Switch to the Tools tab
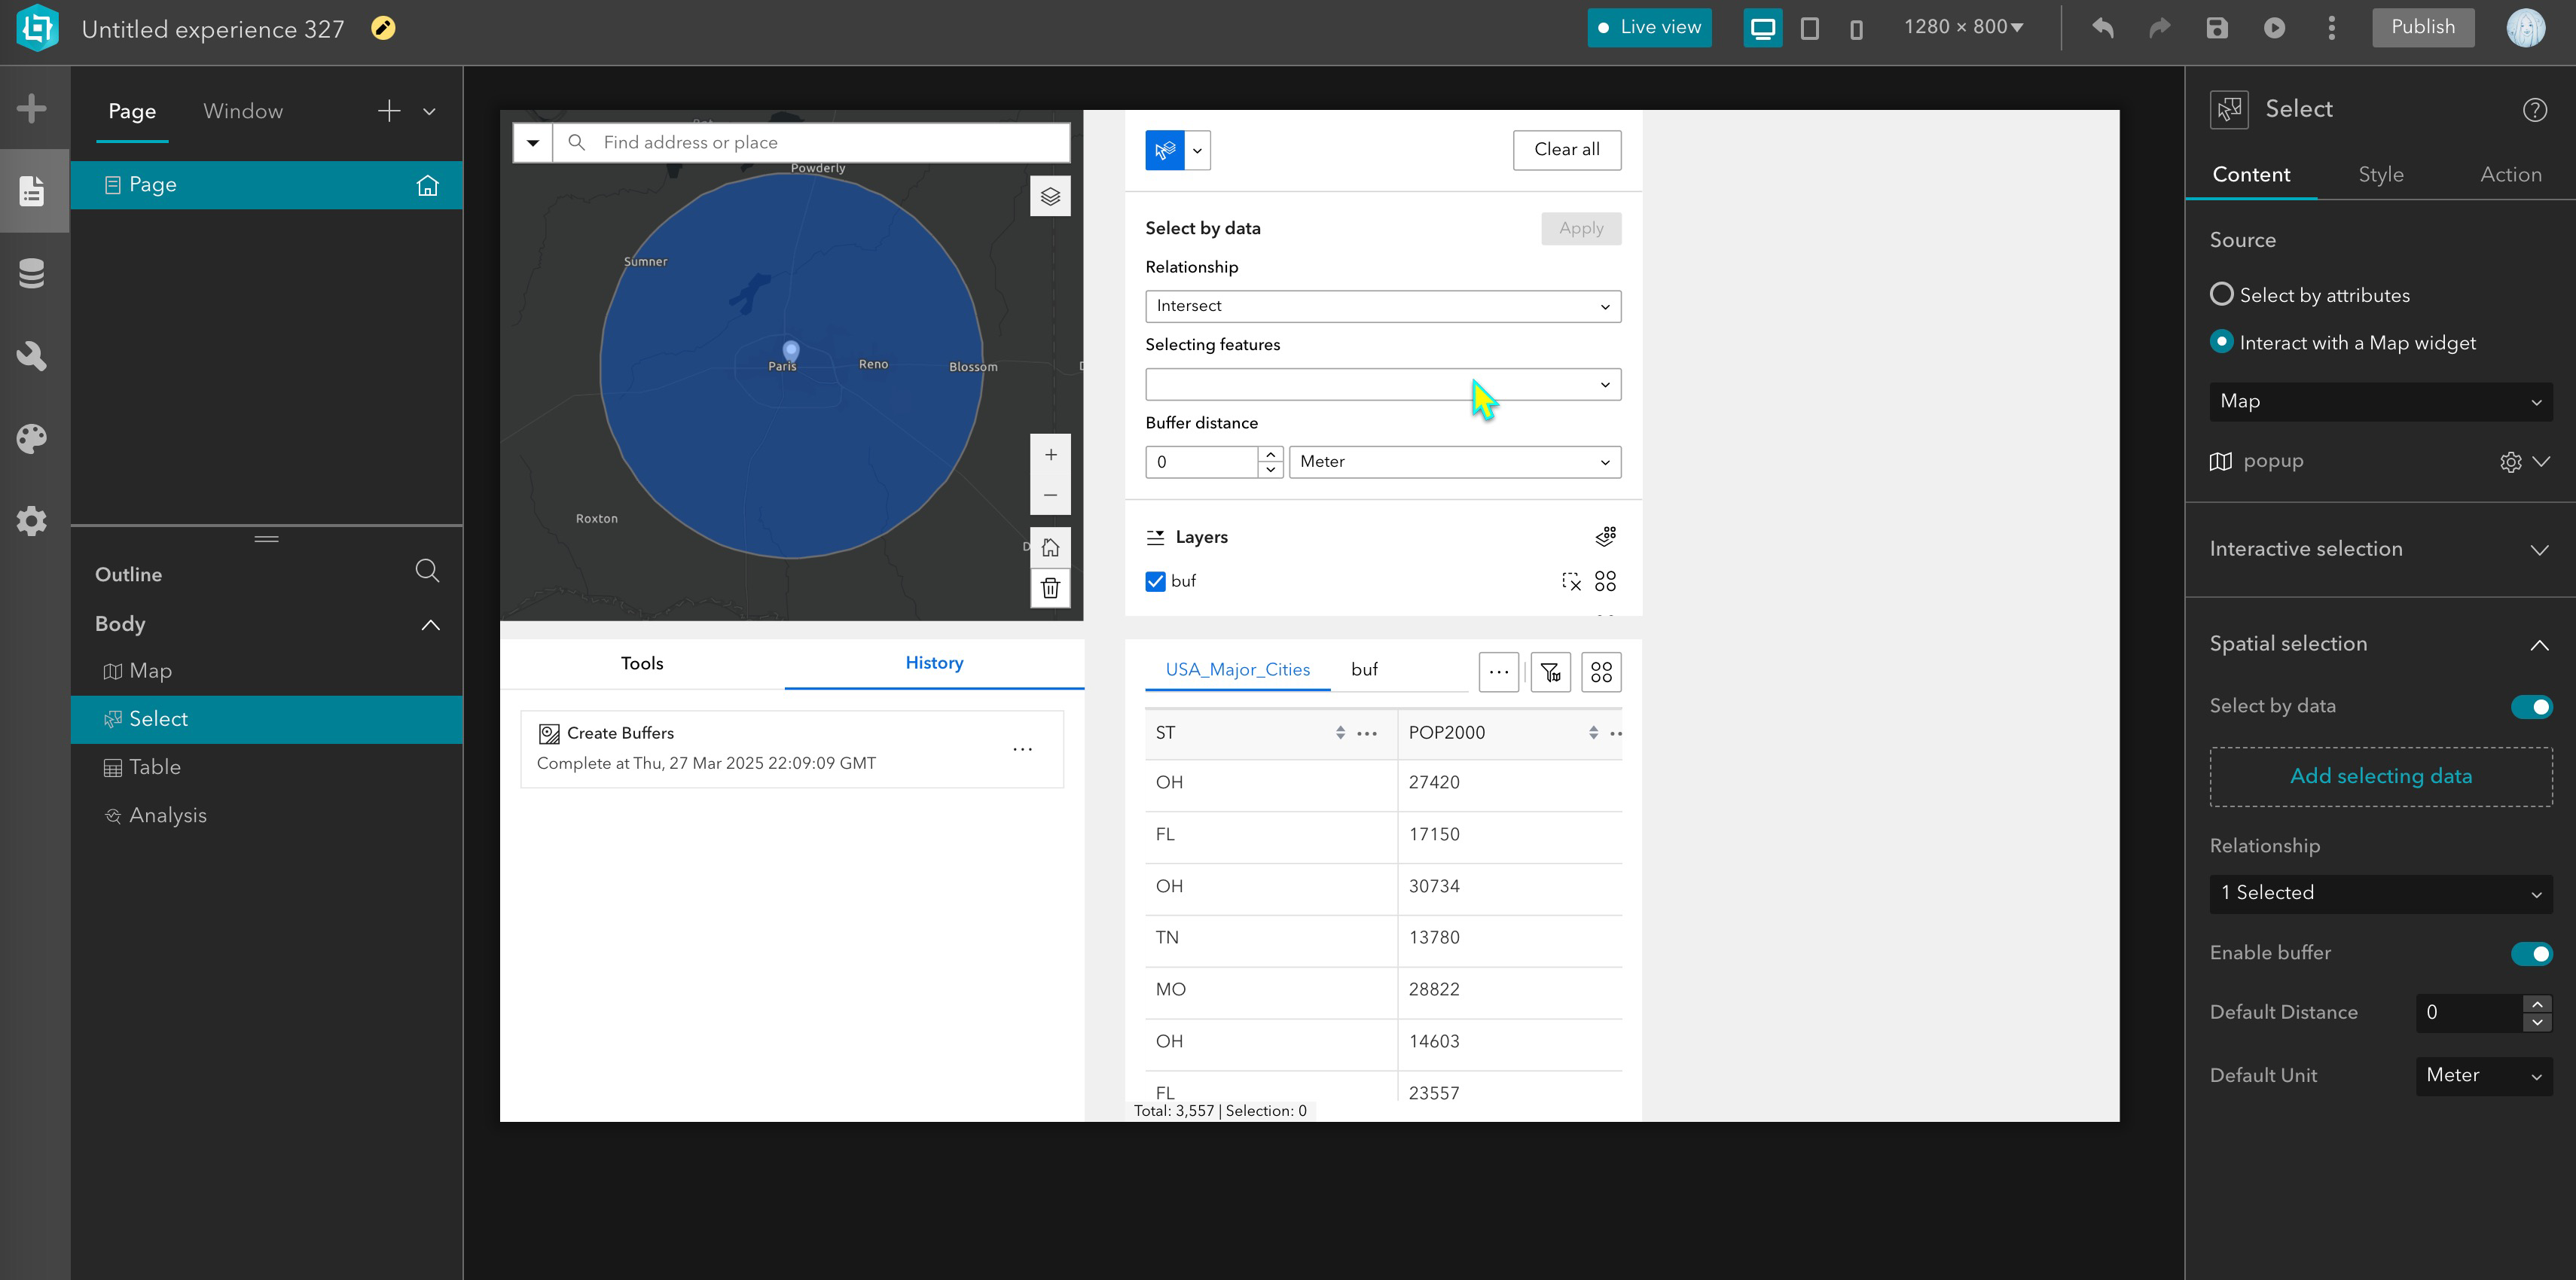 pos(641,663)
